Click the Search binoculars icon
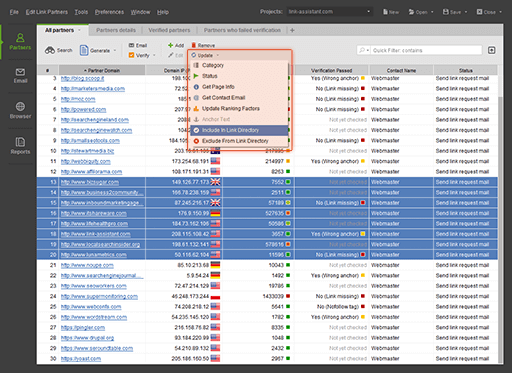The height and width of the screenshot is (373, 512). 50,50
